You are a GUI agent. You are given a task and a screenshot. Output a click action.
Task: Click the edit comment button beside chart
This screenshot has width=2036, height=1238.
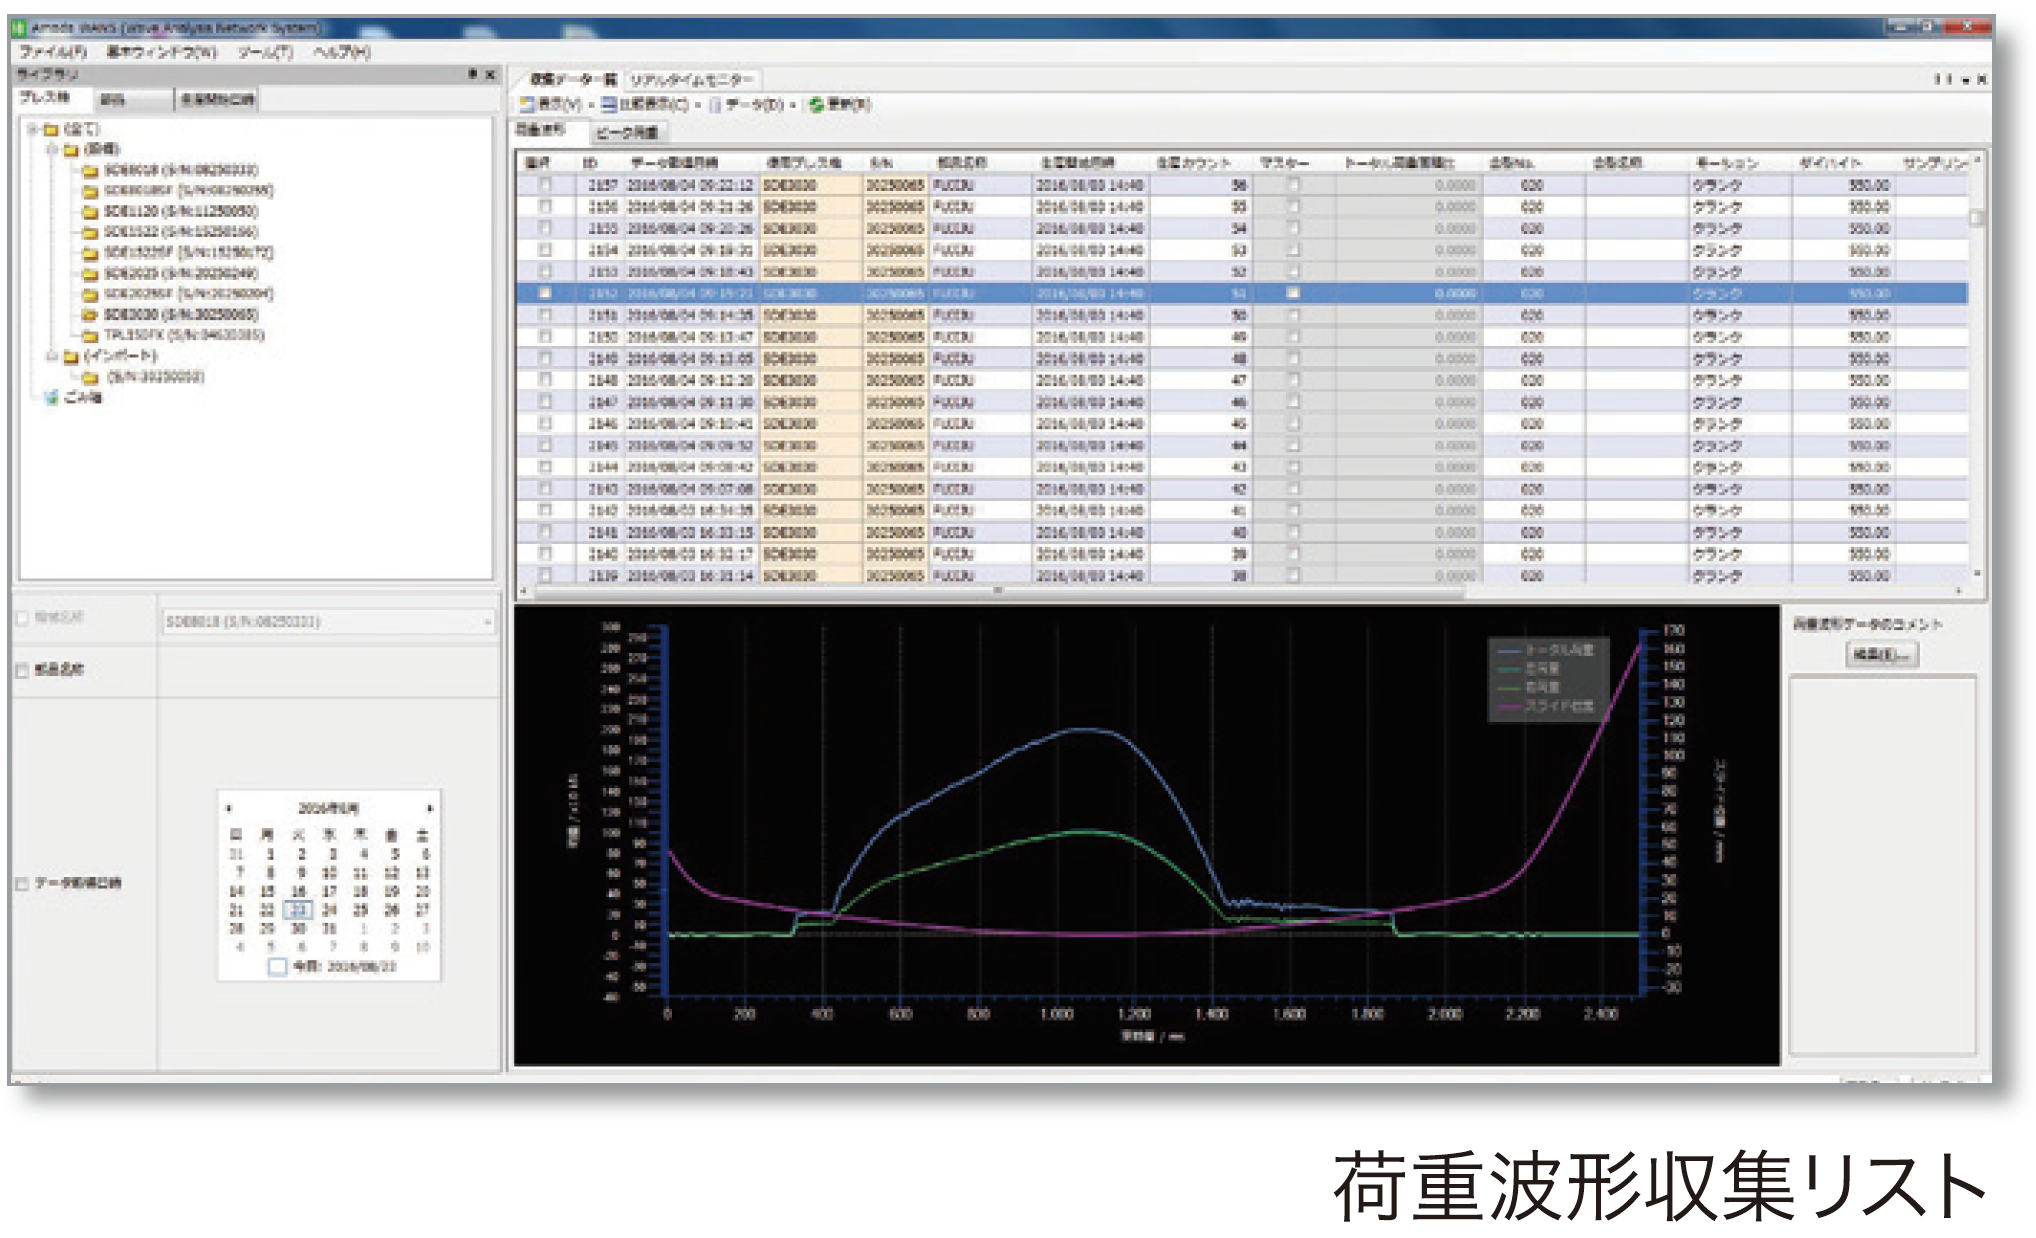[x=1881, y=654]
